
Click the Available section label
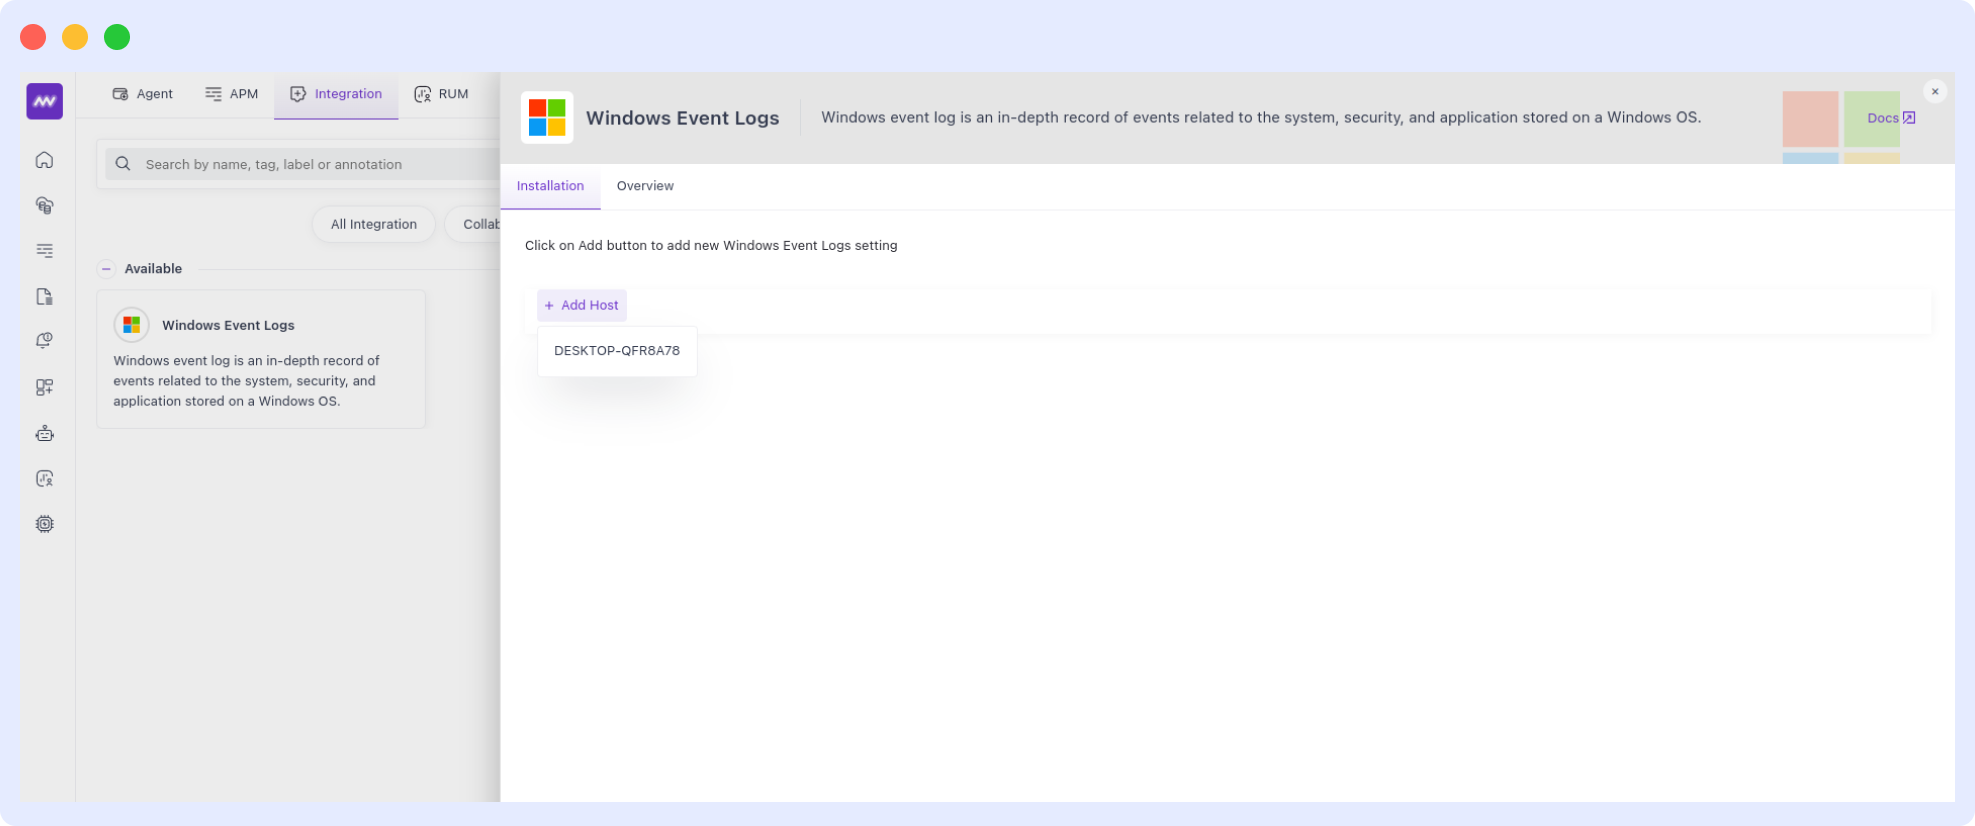[153, 269]
